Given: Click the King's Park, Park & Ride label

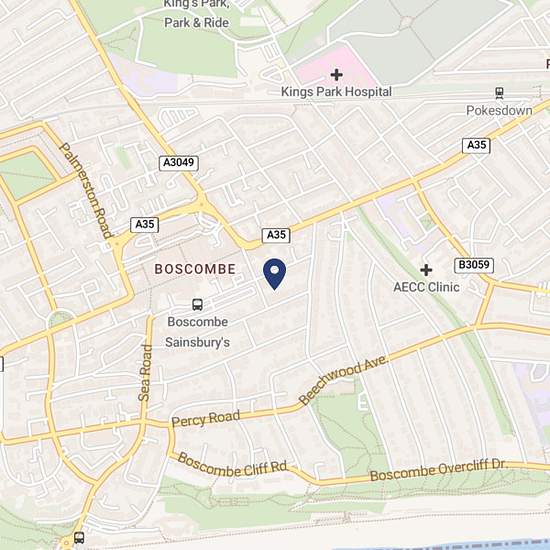Looking at the screenshot, I should pos(197,14).
